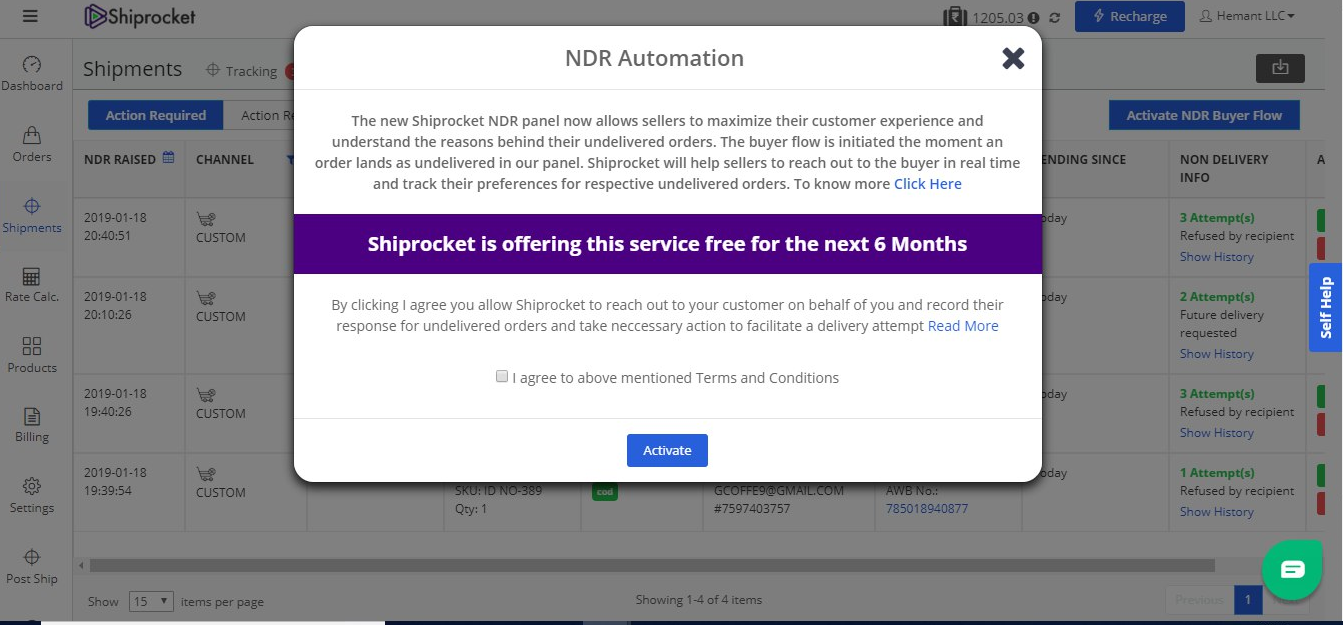The width and height of the screenshot is (1343, 625).
Task: Click the horizontal table scrollbar
Action: [x=652, y=565]
